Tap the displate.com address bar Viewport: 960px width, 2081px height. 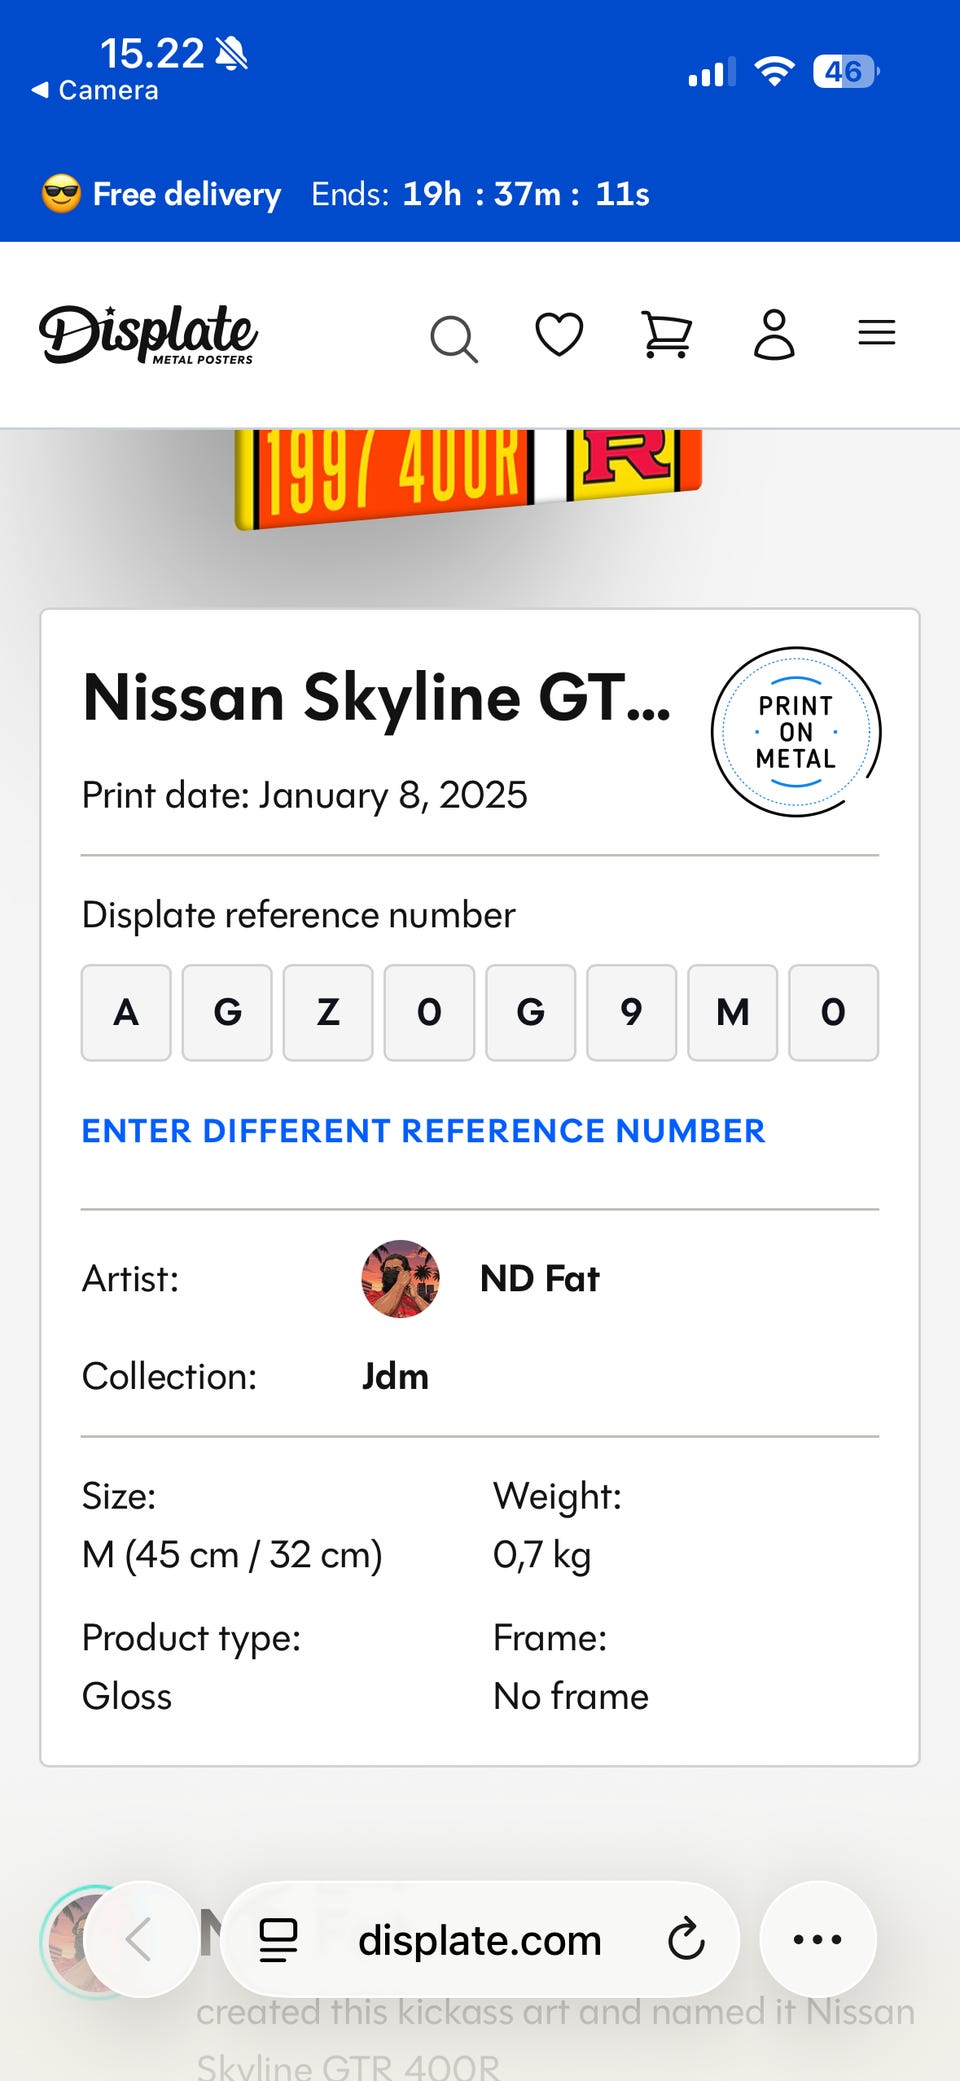click(480, 1940)
